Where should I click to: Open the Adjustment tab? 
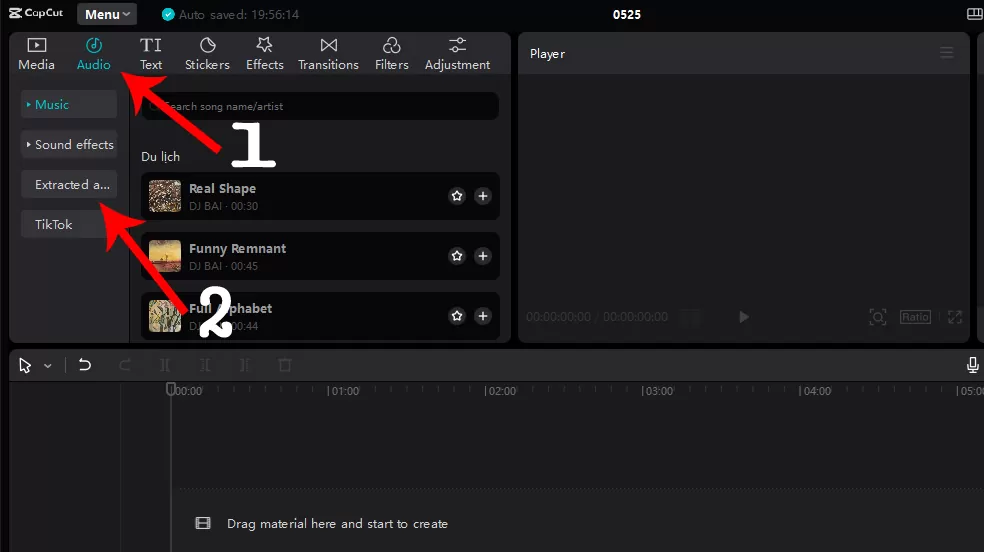click(x=457, y=54)
